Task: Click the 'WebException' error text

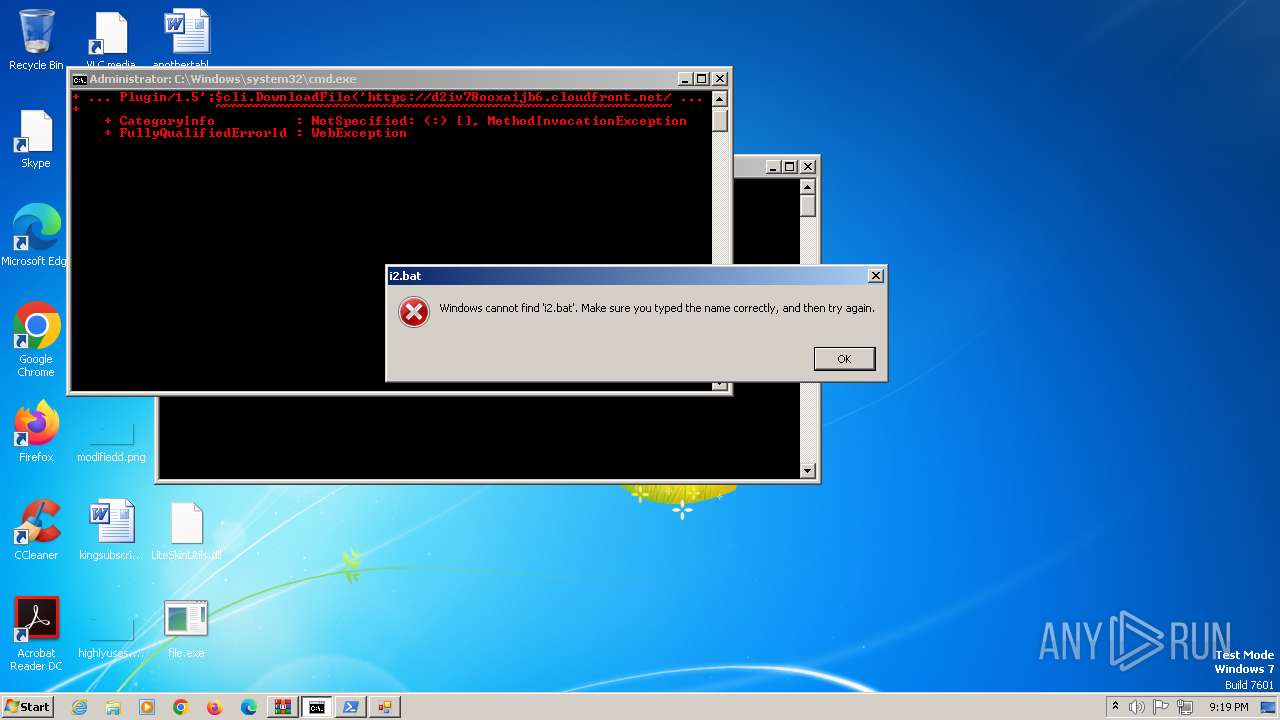Action: [359, 133]
